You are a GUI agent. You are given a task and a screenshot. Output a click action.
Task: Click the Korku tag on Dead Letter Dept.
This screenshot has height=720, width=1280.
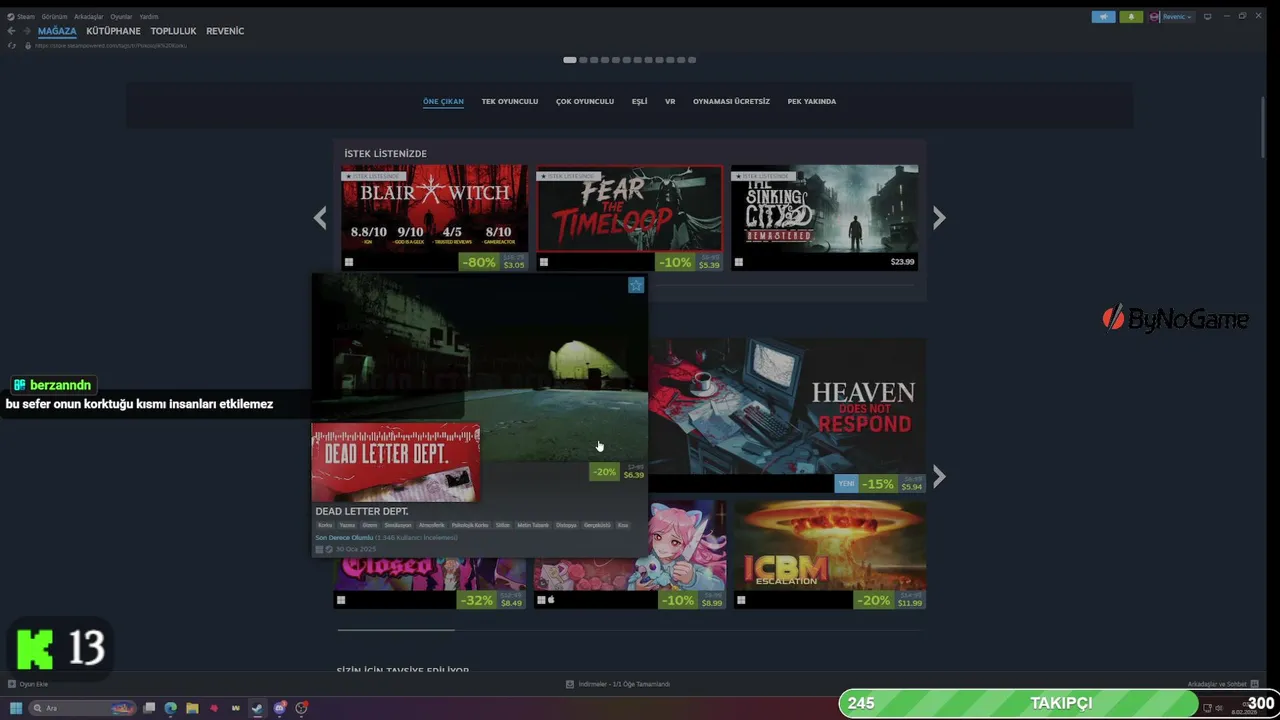pyautogui.click(x=325, y=525)
